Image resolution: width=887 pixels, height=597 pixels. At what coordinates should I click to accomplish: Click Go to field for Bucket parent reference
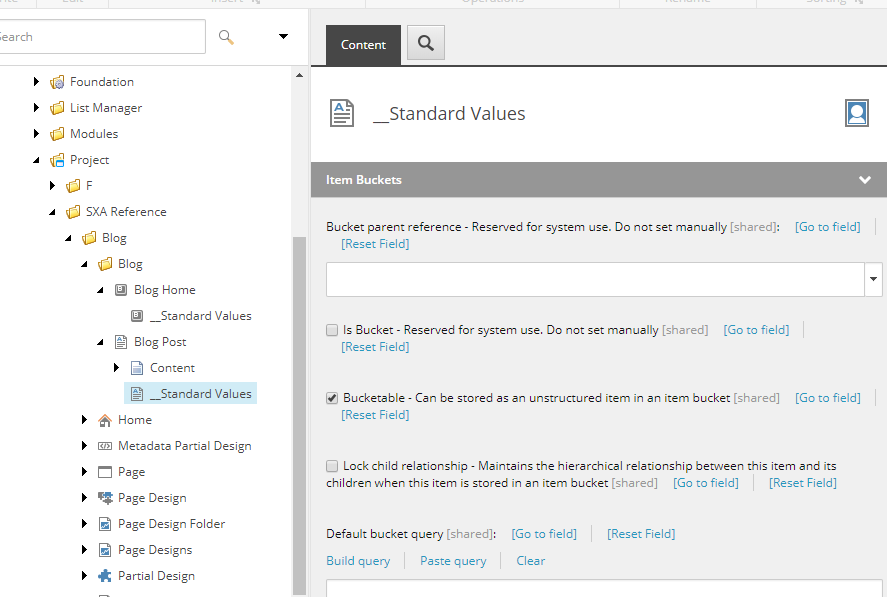tap(828, 227)
